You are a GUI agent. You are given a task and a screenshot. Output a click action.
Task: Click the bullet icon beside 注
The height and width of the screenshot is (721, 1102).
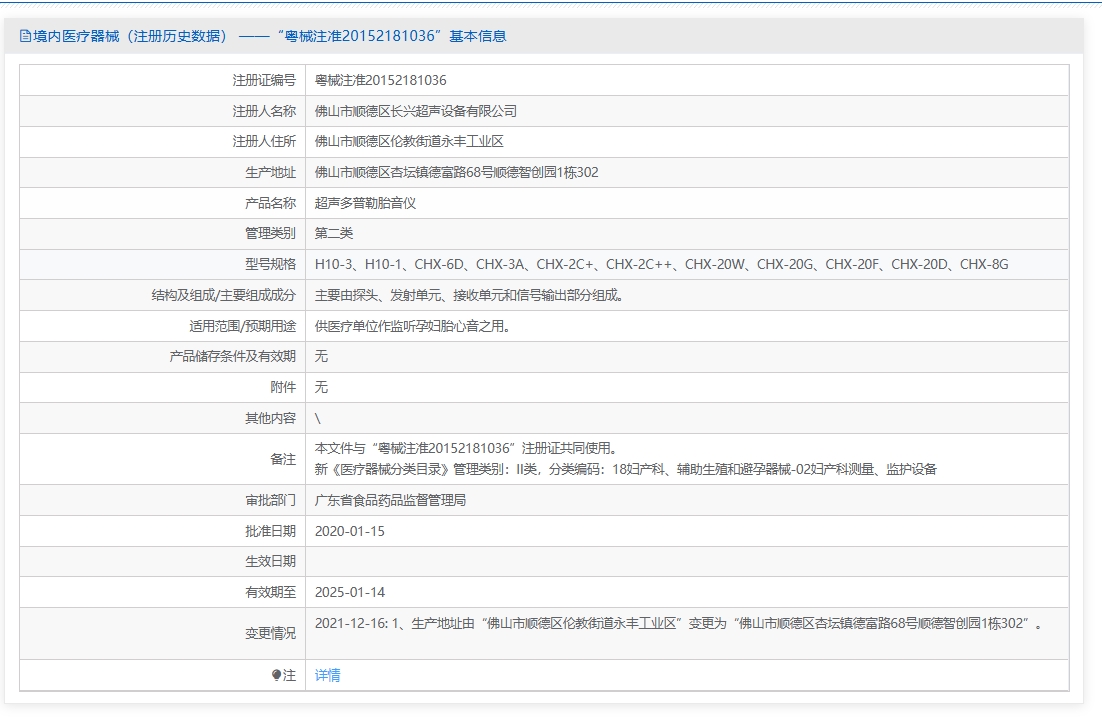coord(276,675)
